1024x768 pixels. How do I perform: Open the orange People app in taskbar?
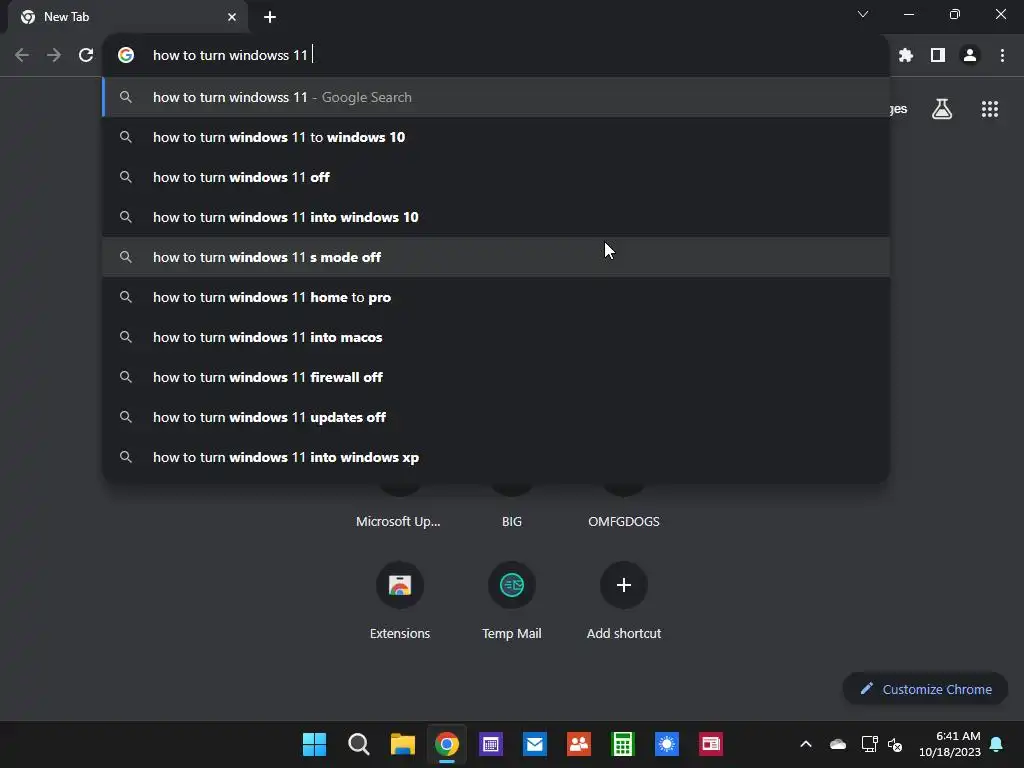coord(579,744)
